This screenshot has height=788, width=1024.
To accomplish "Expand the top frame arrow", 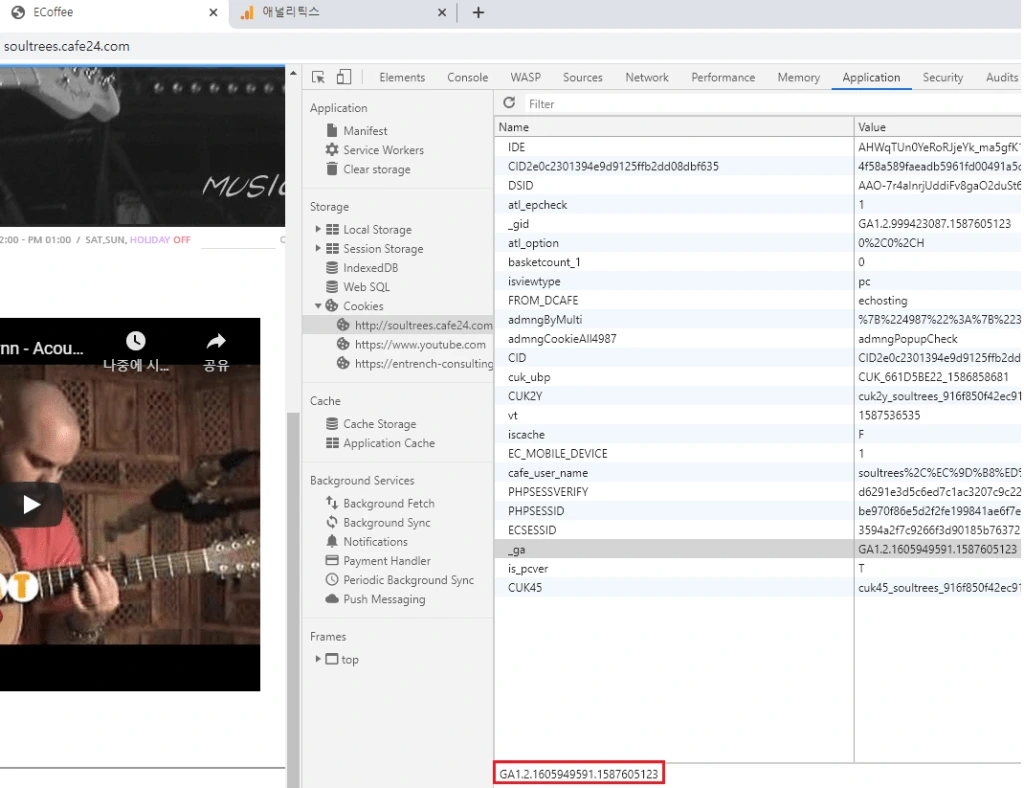I will click(x=317, y=659).
